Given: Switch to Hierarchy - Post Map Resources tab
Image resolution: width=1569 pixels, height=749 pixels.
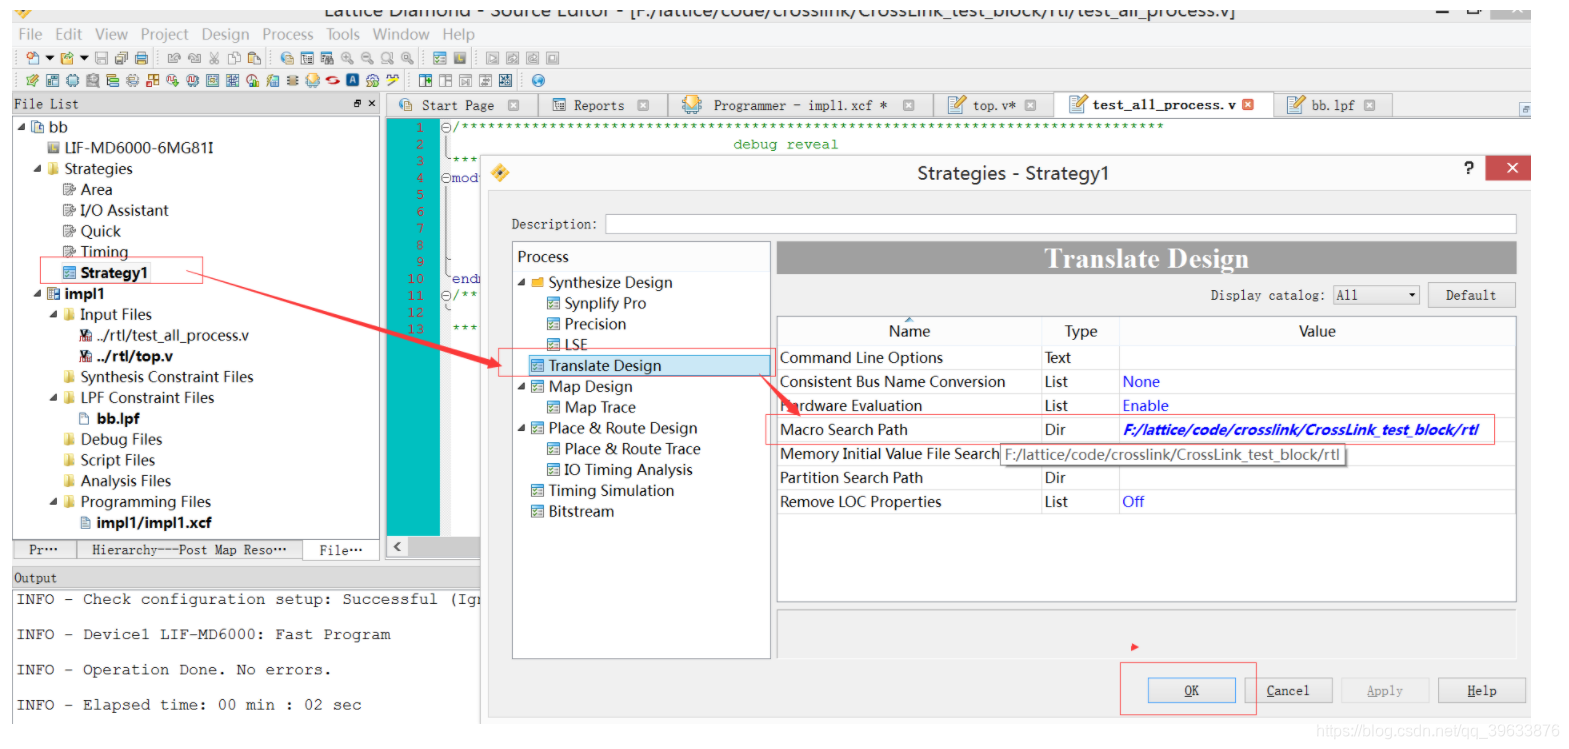Looking at the screenshot, I should [x=189, y=550].
